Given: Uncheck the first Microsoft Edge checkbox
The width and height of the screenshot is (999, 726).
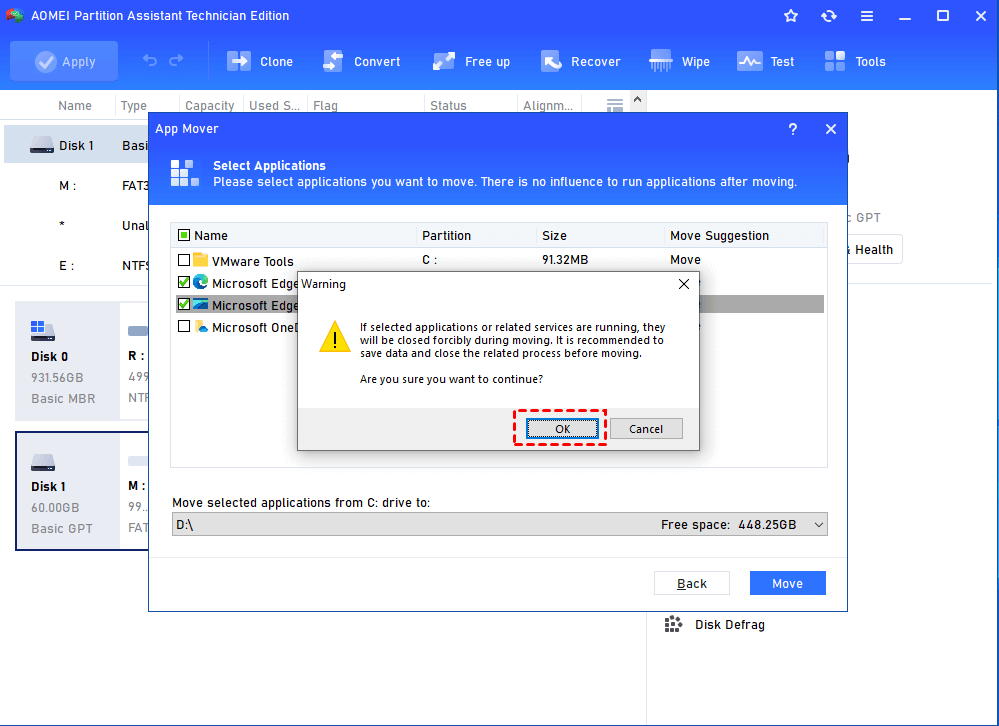Looking at the screenshot, I should [x=184, y=283].
